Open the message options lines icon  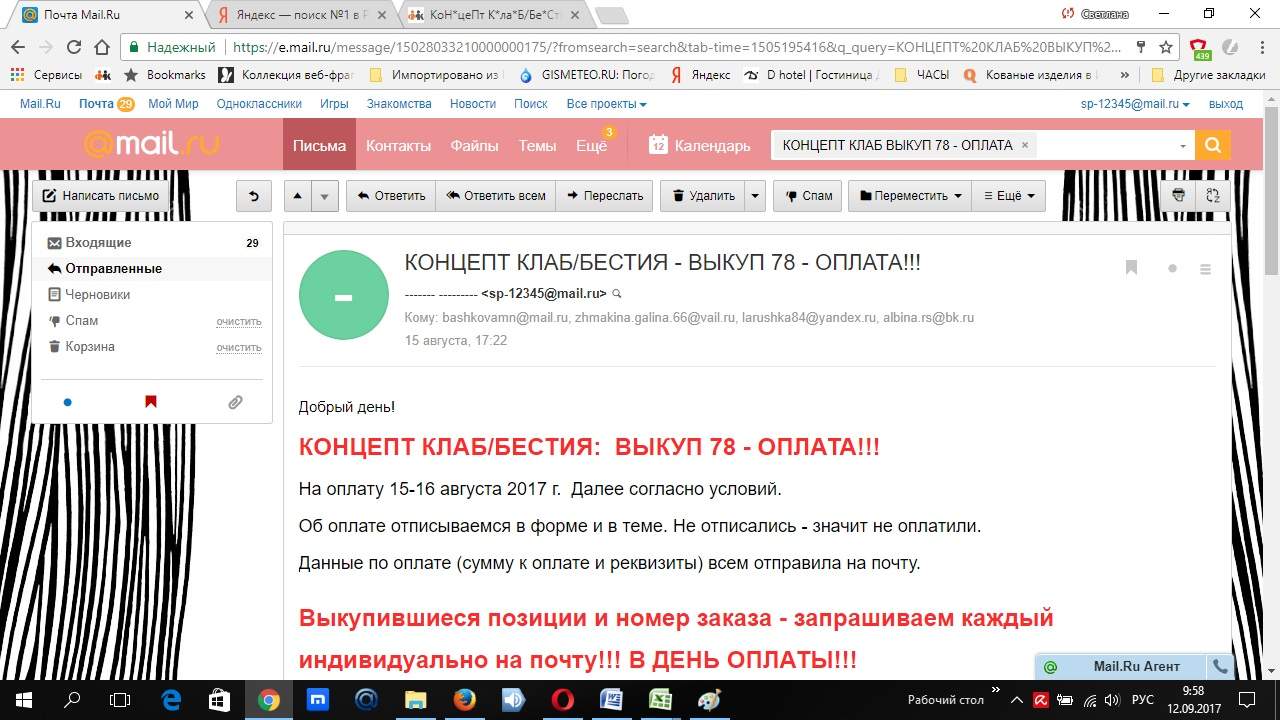[1205, 269]
